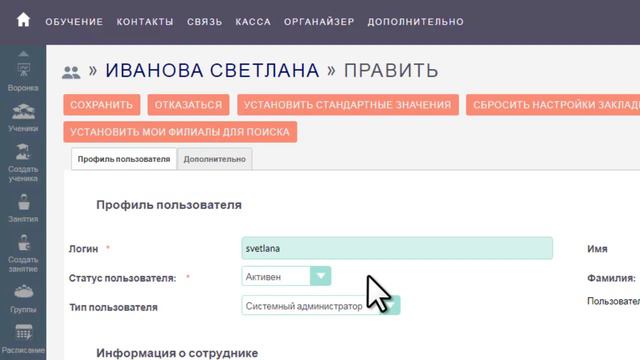Viewport: 640px width, 360px height.
Task: Open the Обучение menu
Action: tap(74, 22)
